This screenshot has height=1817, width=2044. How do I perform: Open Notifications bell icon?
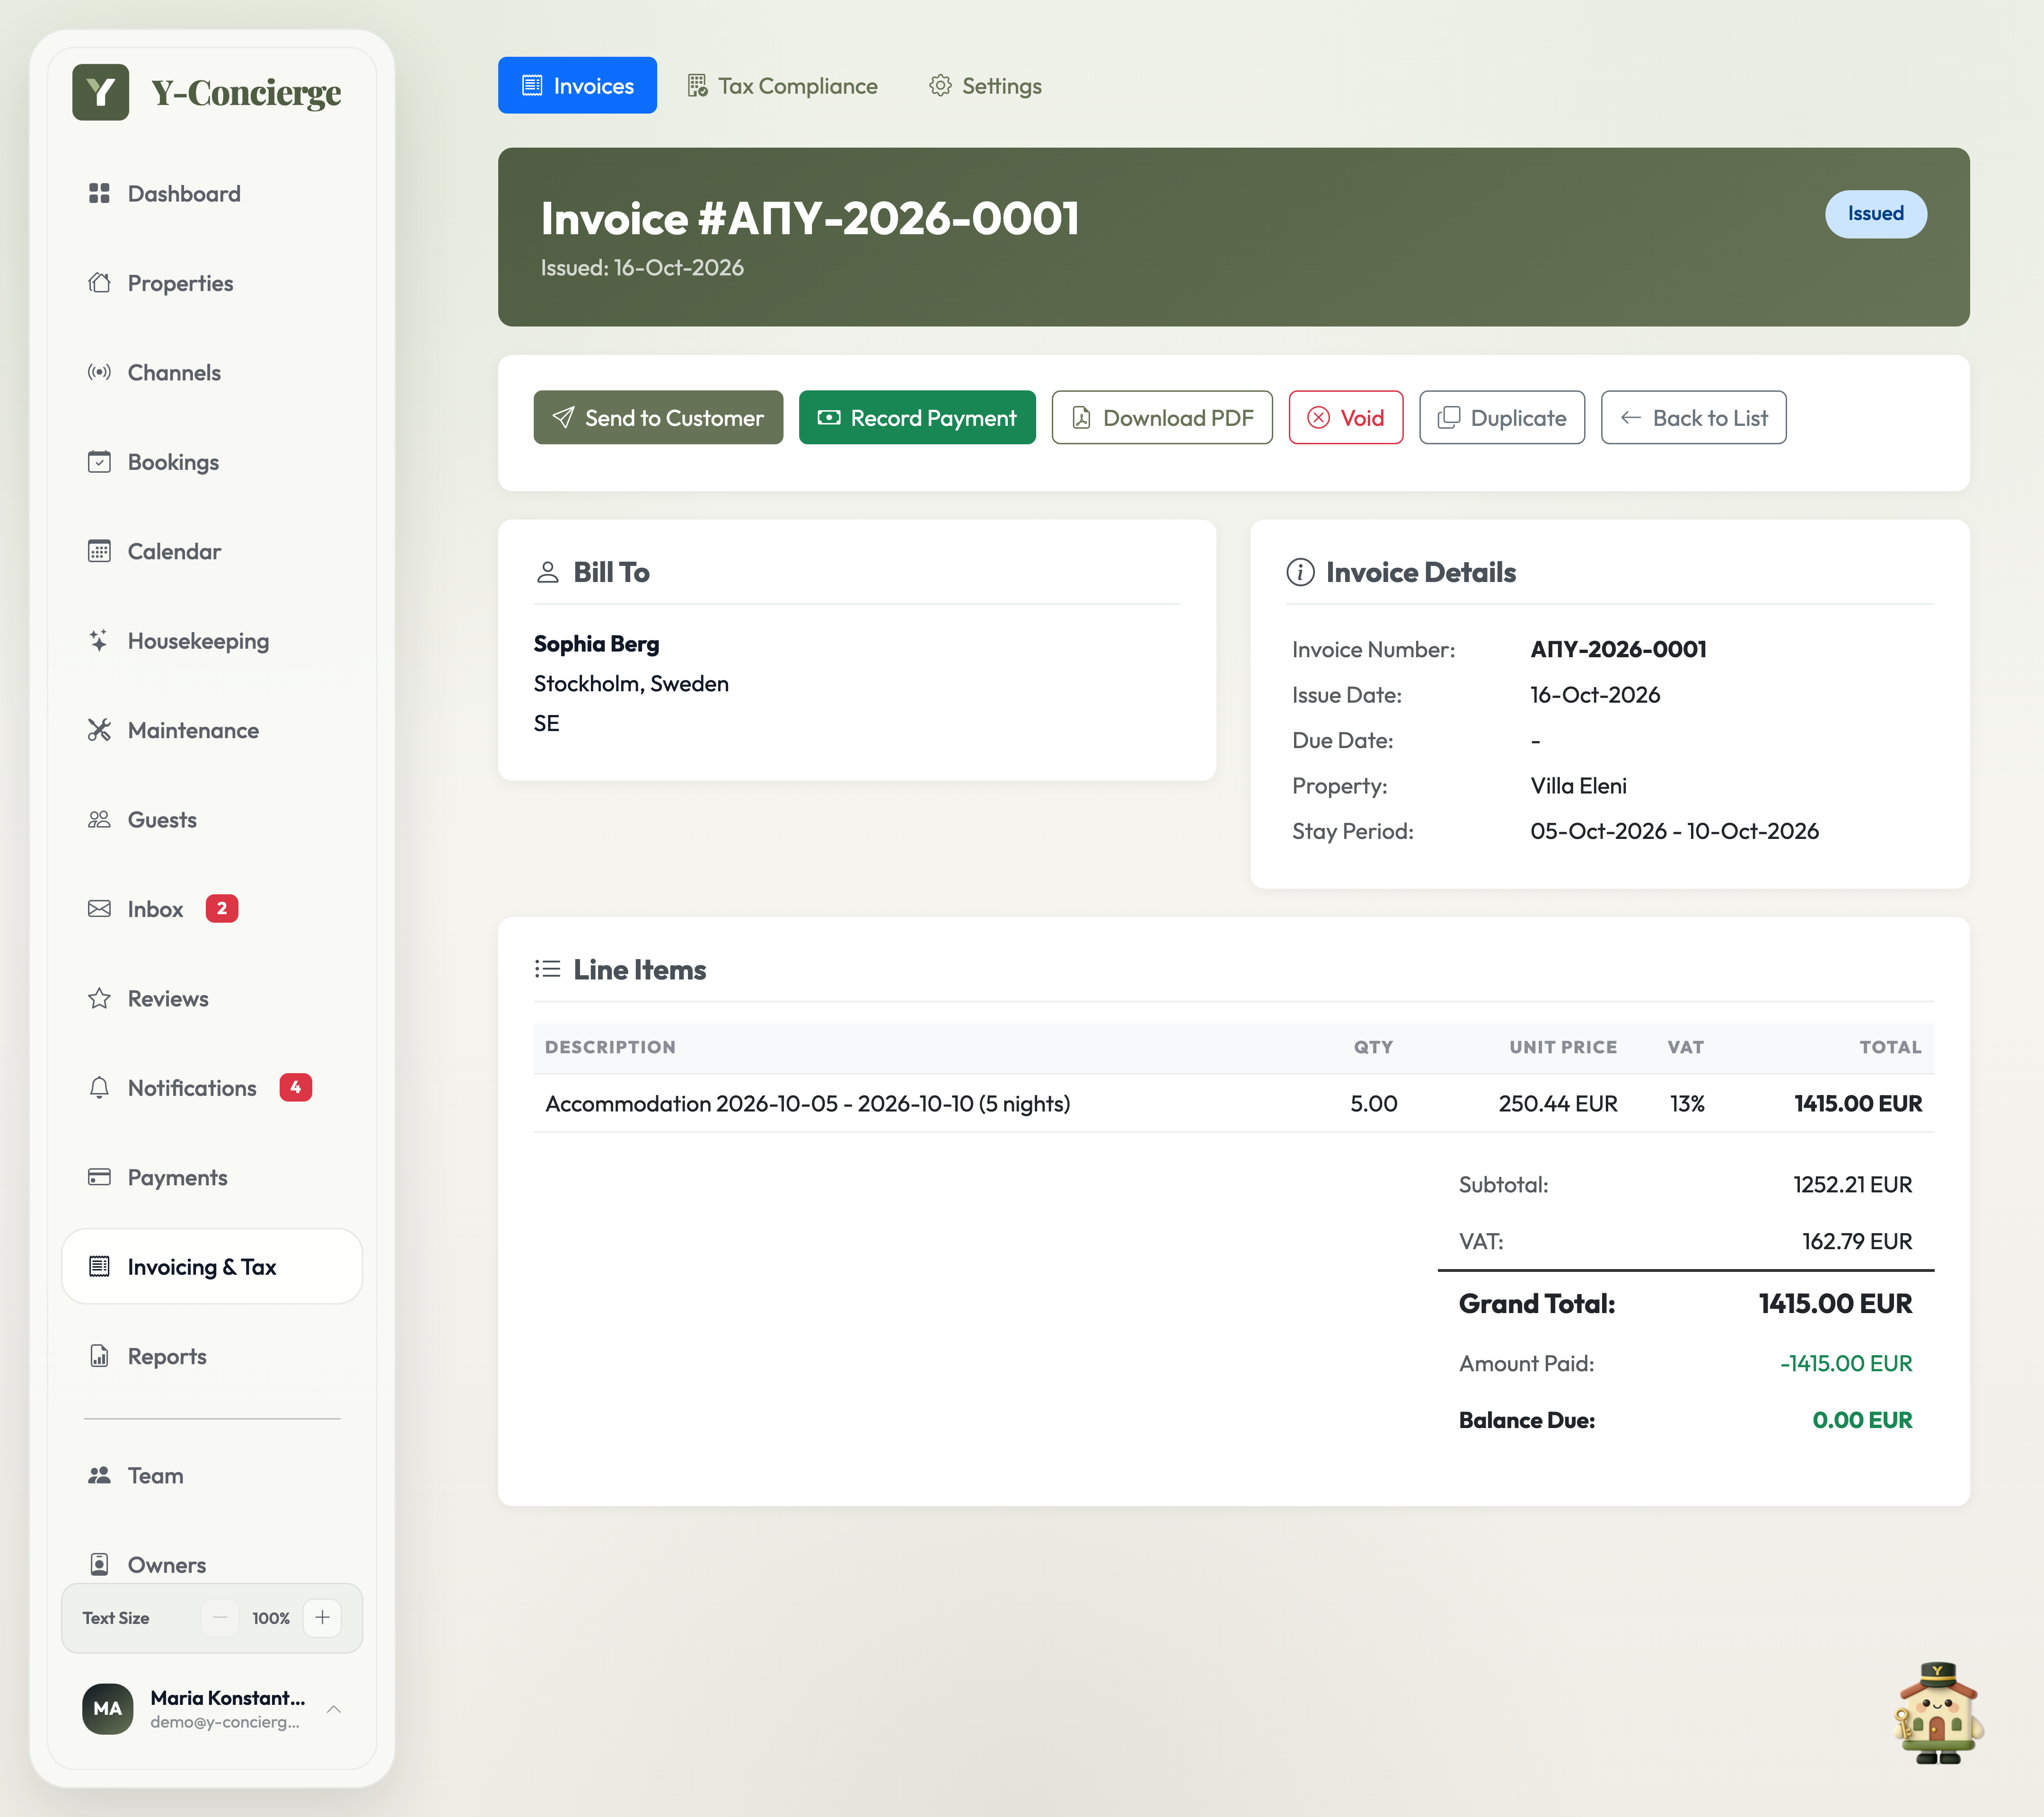[99, 1088]
